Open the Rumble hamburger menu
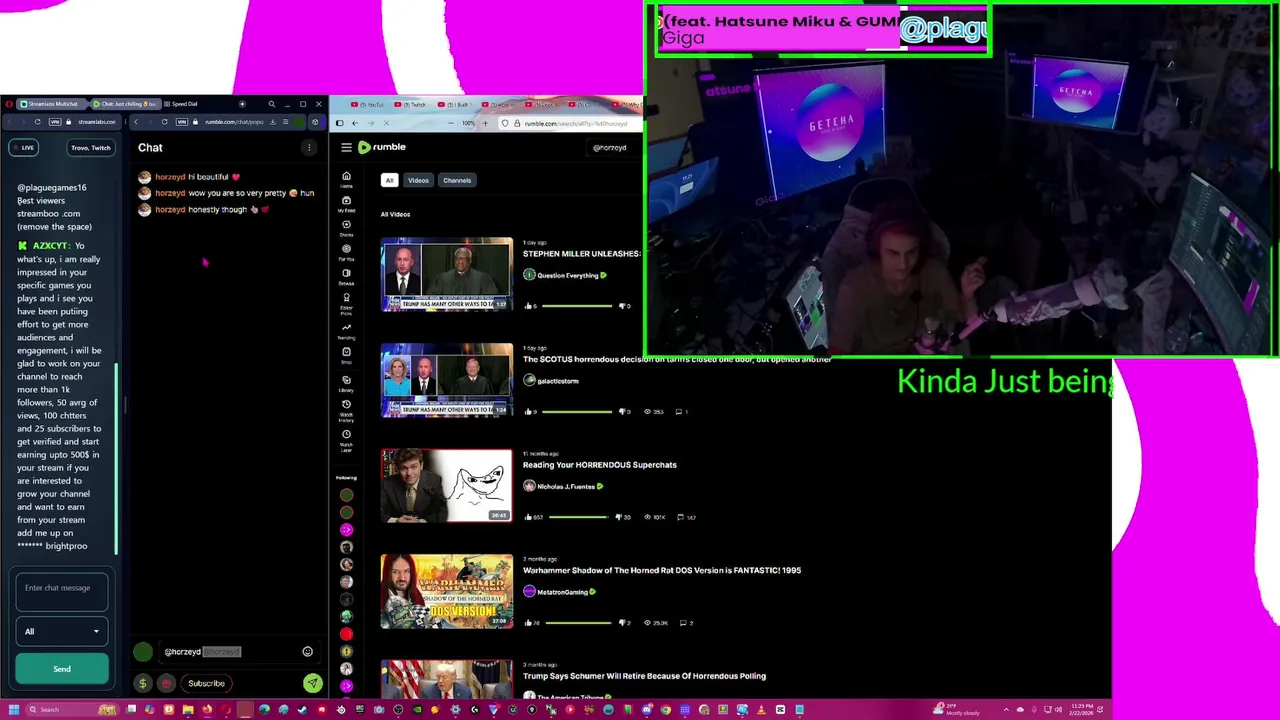Viewport: 1280px width, 720px height. [x=346, y=148]
